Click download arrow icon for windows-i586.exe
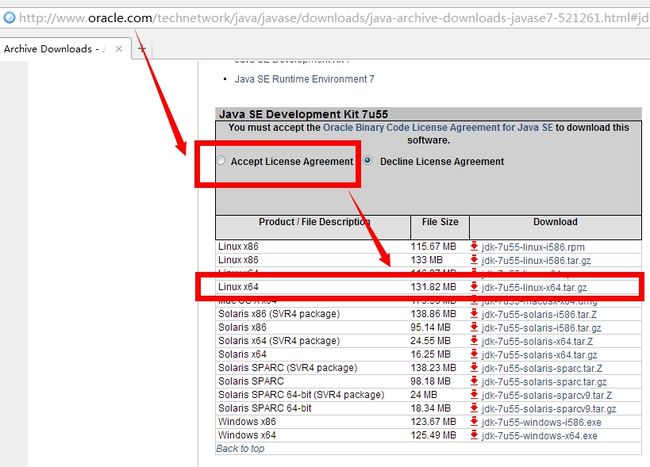650x467 pixels. pyautogui.click(x=474, y=422)
